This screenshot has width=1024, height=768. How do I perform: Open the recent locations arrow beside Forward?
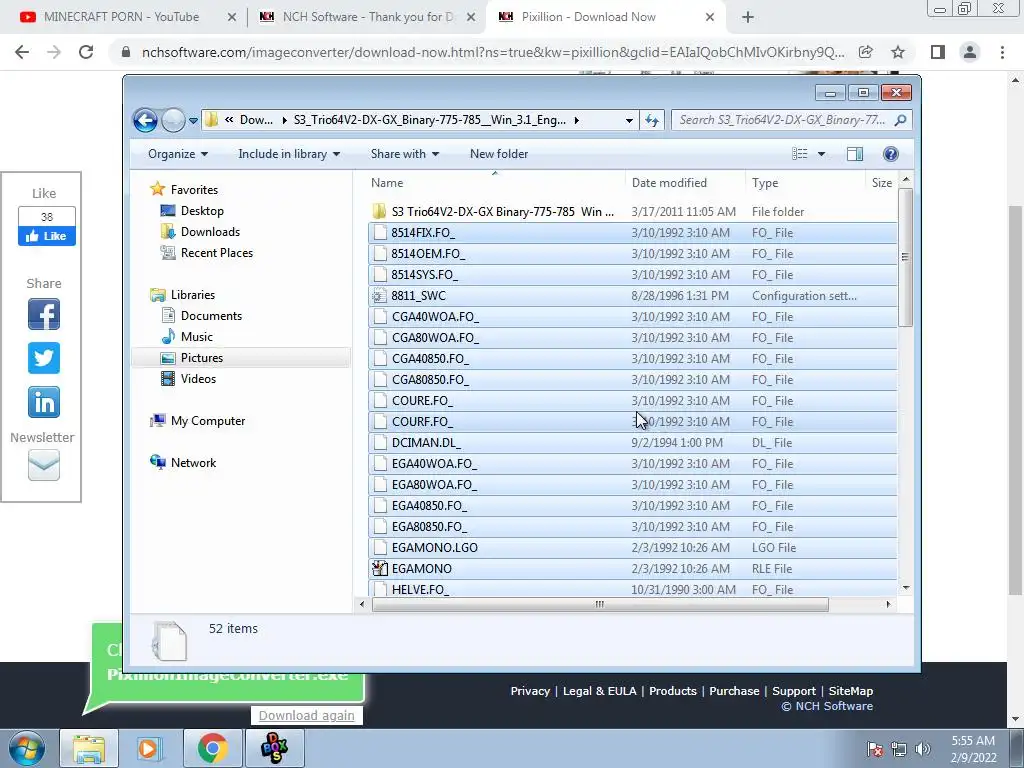pos(193,120)
